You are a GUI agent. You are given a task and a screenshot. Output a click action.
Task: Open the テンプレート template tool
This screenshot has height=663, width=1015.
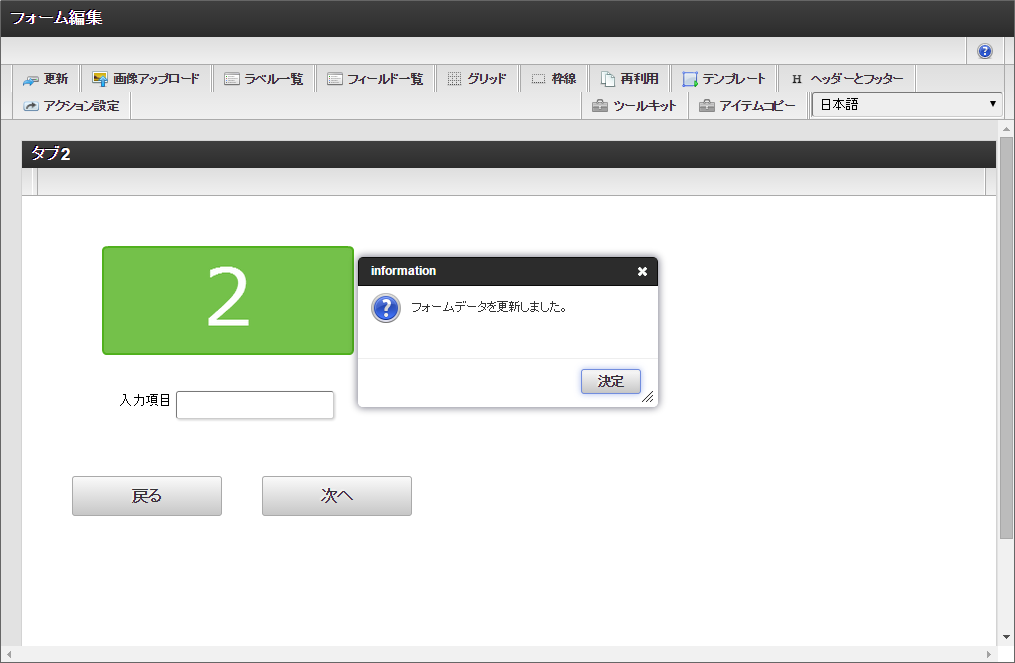click(724, 79)
